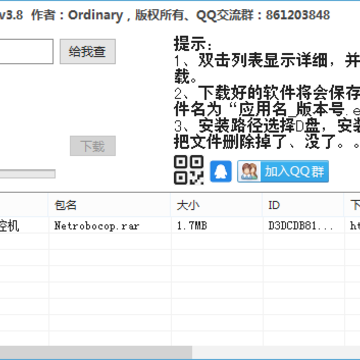Focus the search text input field
360x360 pixels.
pos(26,51)
